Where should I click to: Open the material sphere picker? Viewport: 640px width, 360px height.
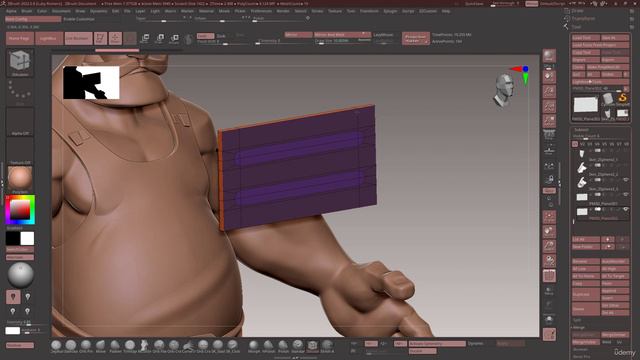(x=20, y=180)
